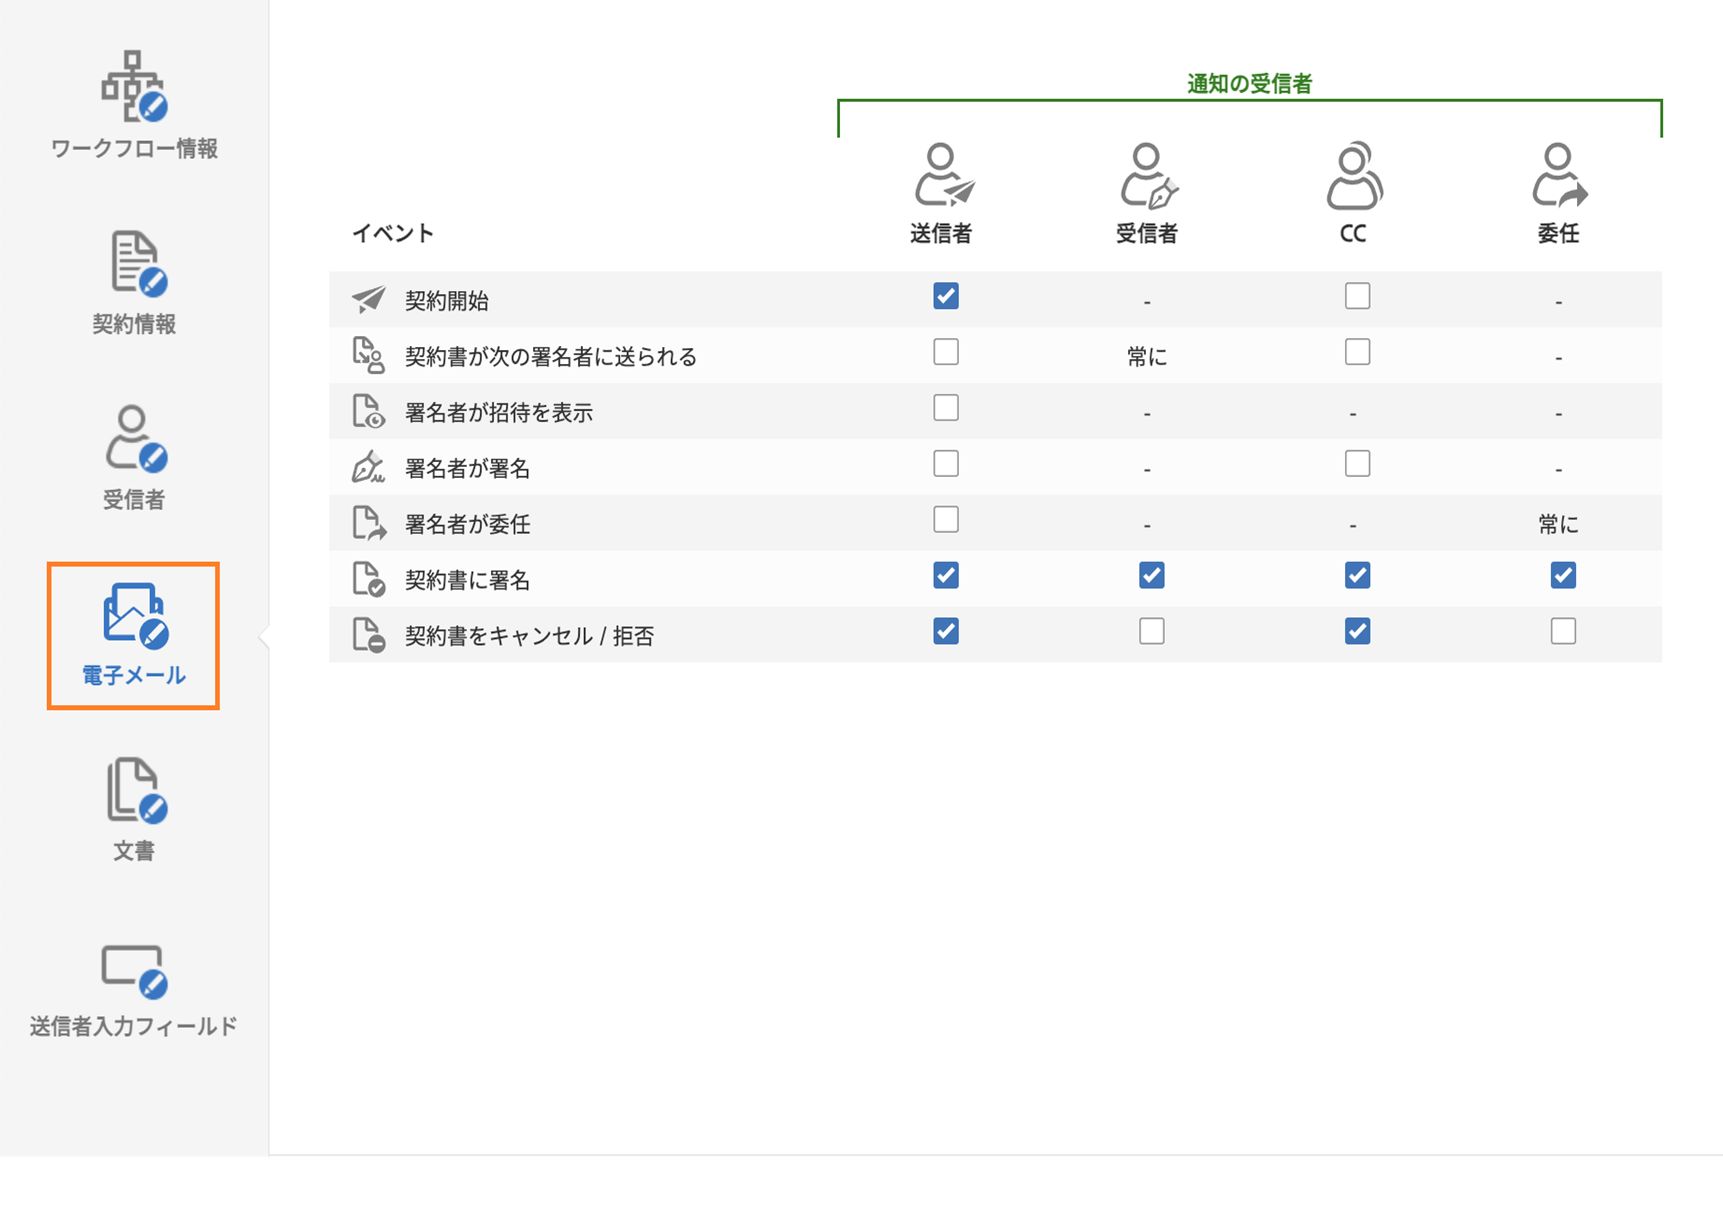Check 送信者 for 契約書が次の署名者に送られる
Image resolution: width=1723 pixels, height=1229 pixels.
point(946,352)
